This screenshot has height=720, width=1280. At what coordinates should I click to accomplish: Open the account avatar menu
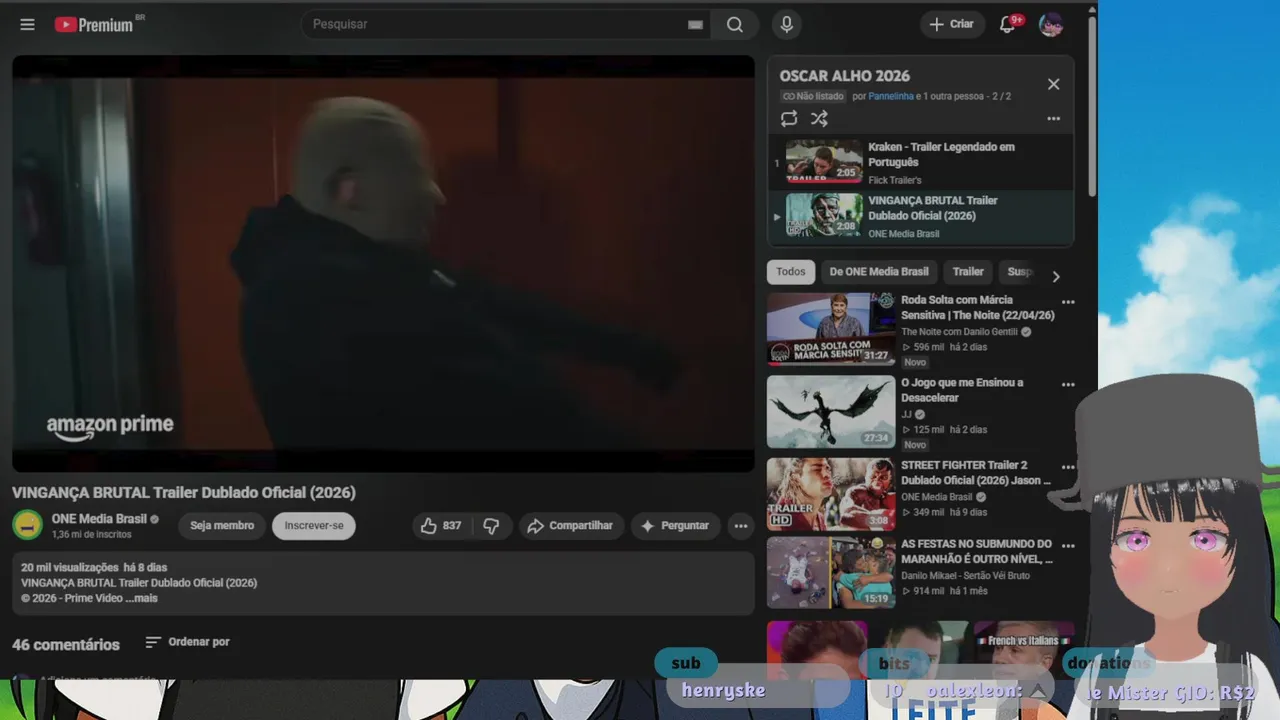[x=1051, y=25]
